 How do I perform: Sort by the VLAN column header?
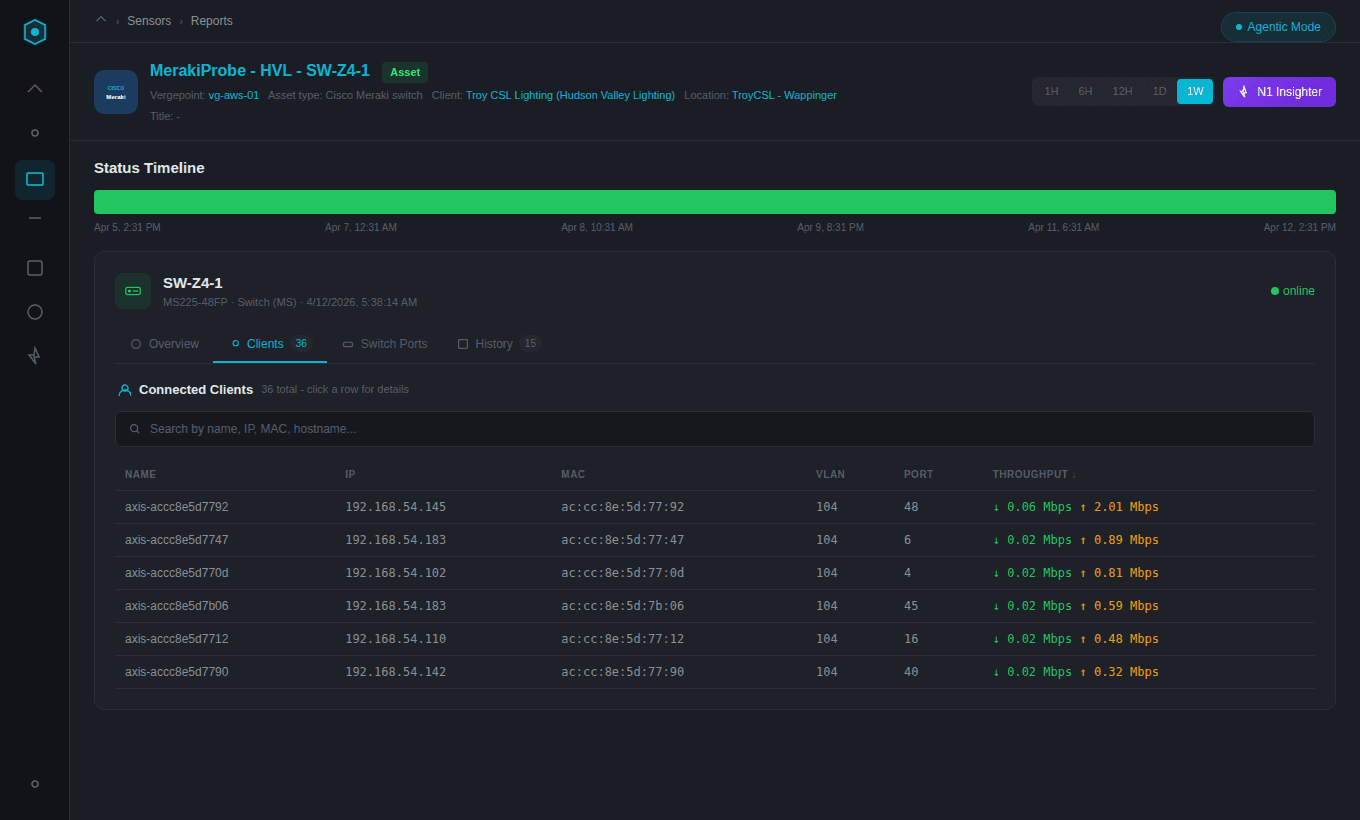pyautogui.click(x=830, y=474)
